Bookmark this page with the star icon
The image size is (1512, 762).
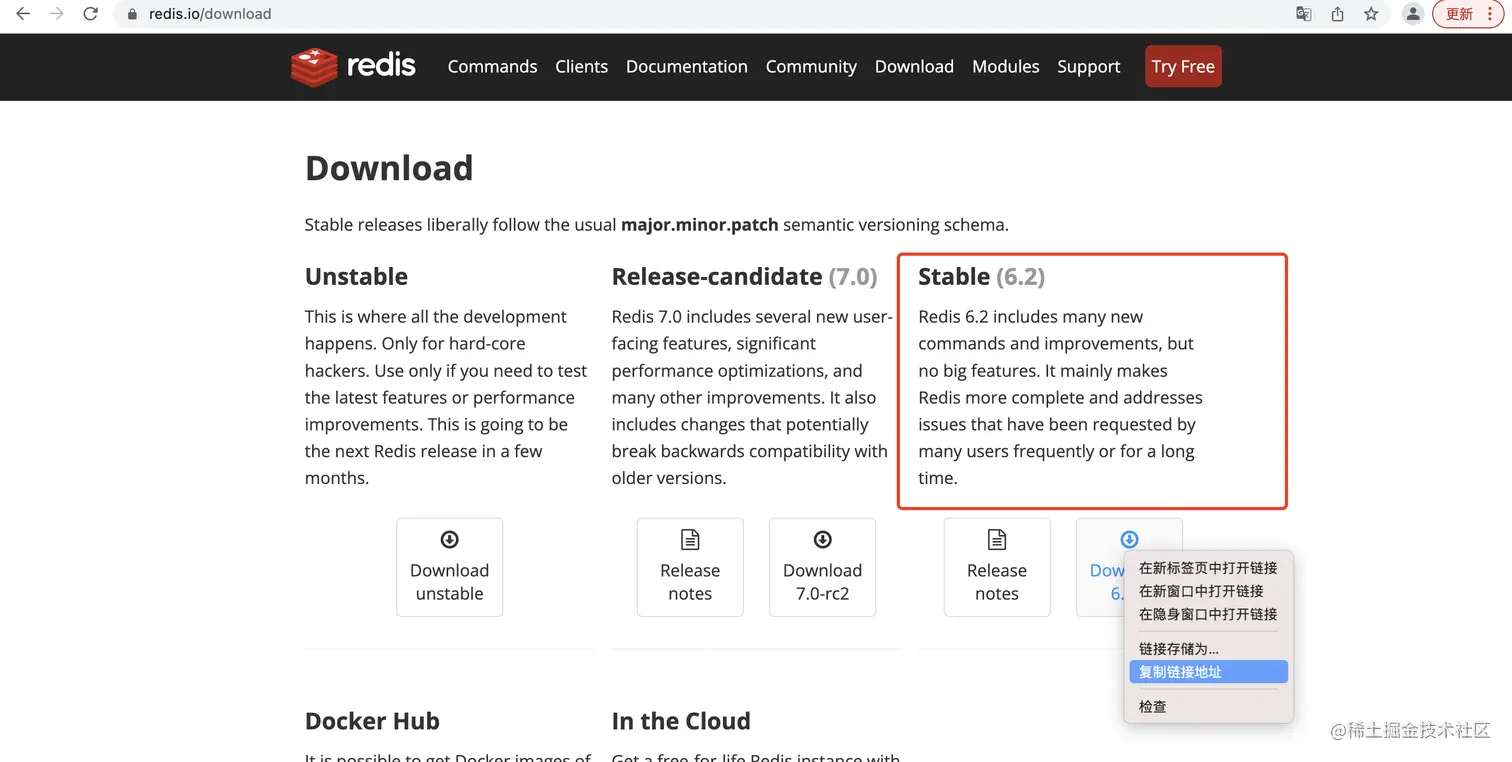click(1371, 14)
